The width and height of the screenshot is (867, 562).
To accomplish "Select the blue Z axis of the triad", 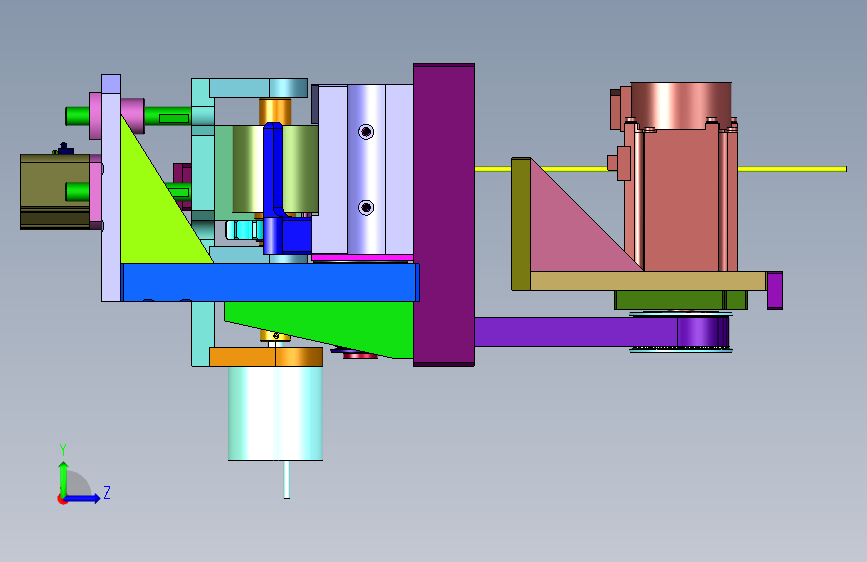I will tap(83, 498).
